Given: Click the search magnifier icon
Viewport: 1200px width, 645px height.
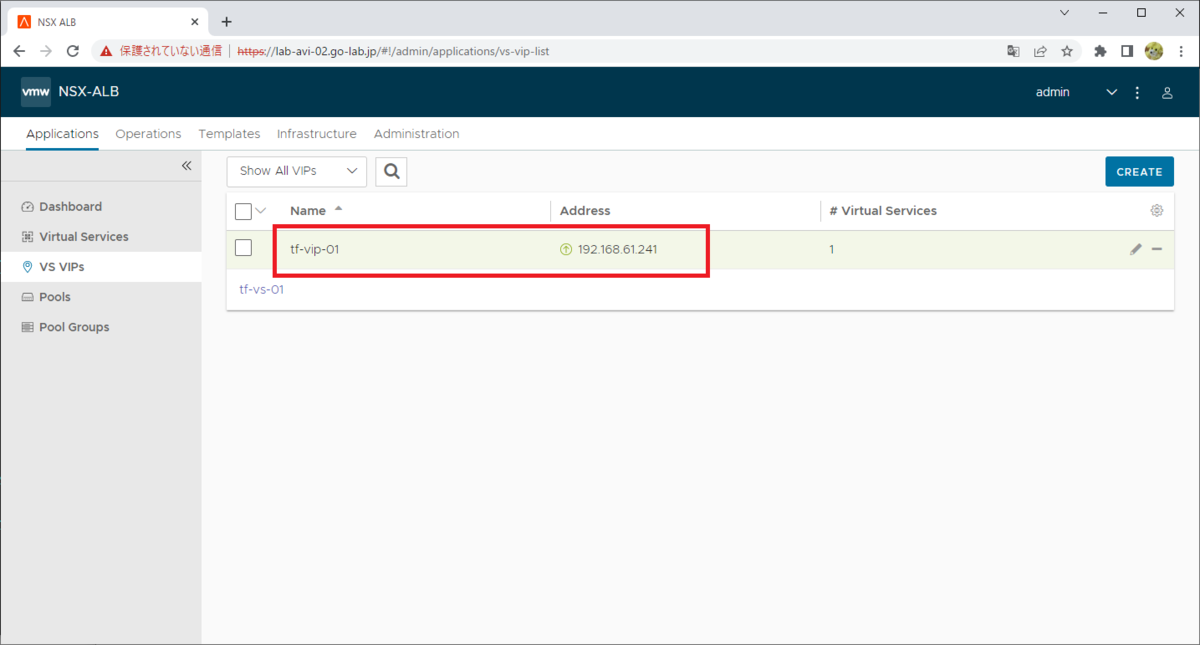Looking at the screenshot, I should 390,171.
